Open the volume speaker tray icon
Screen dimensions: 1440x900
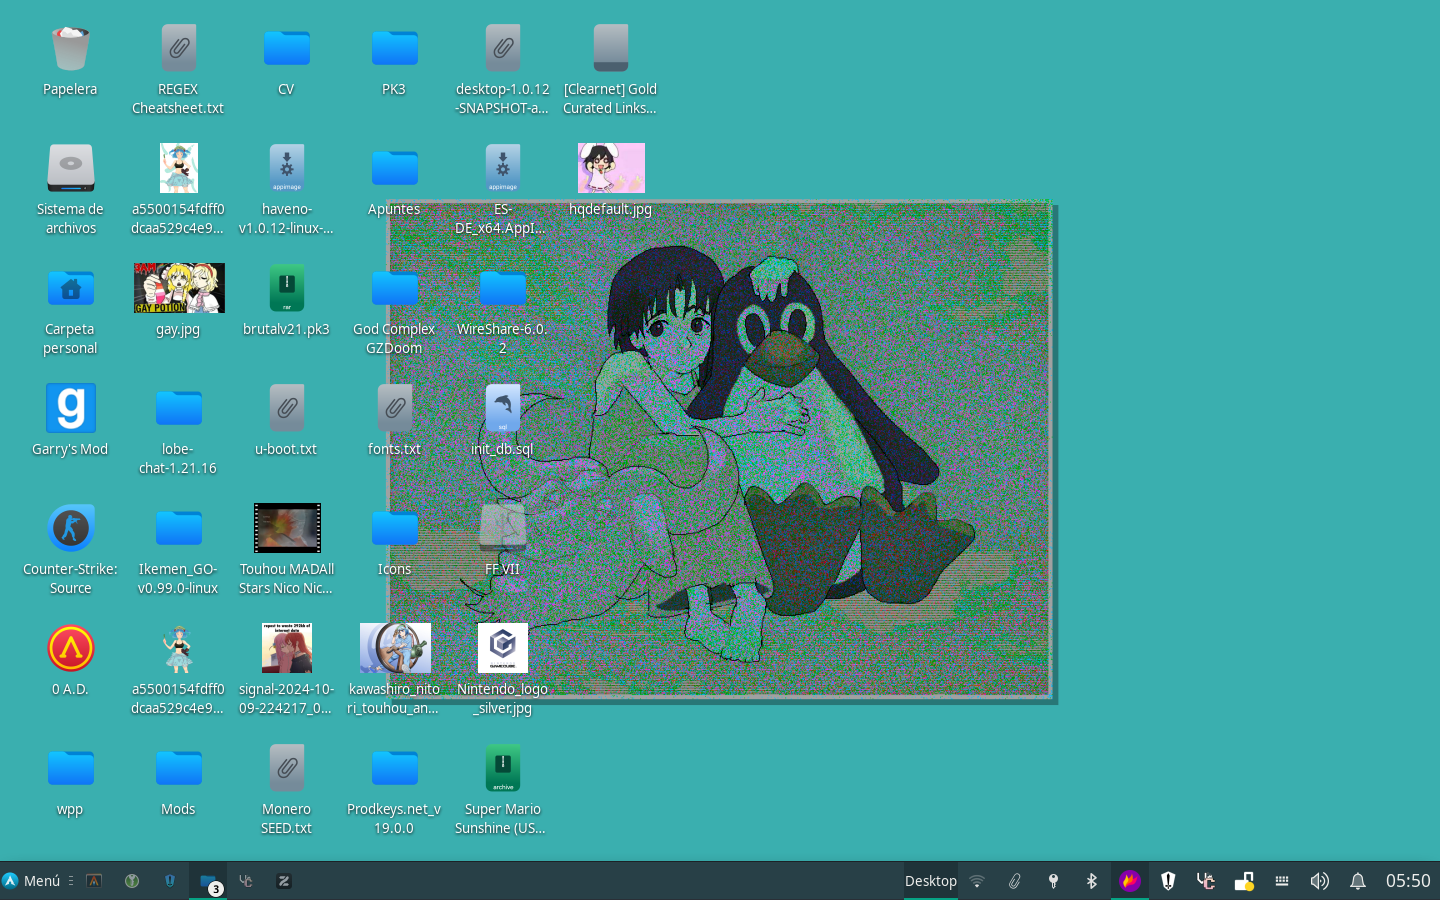tap(1320, 881)
